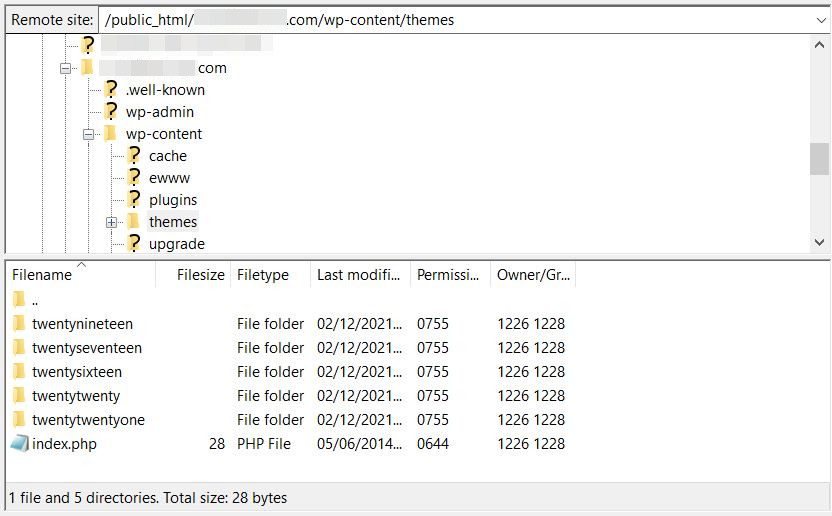Click the plugins folder unknown-state icon

tap(133, 200)
